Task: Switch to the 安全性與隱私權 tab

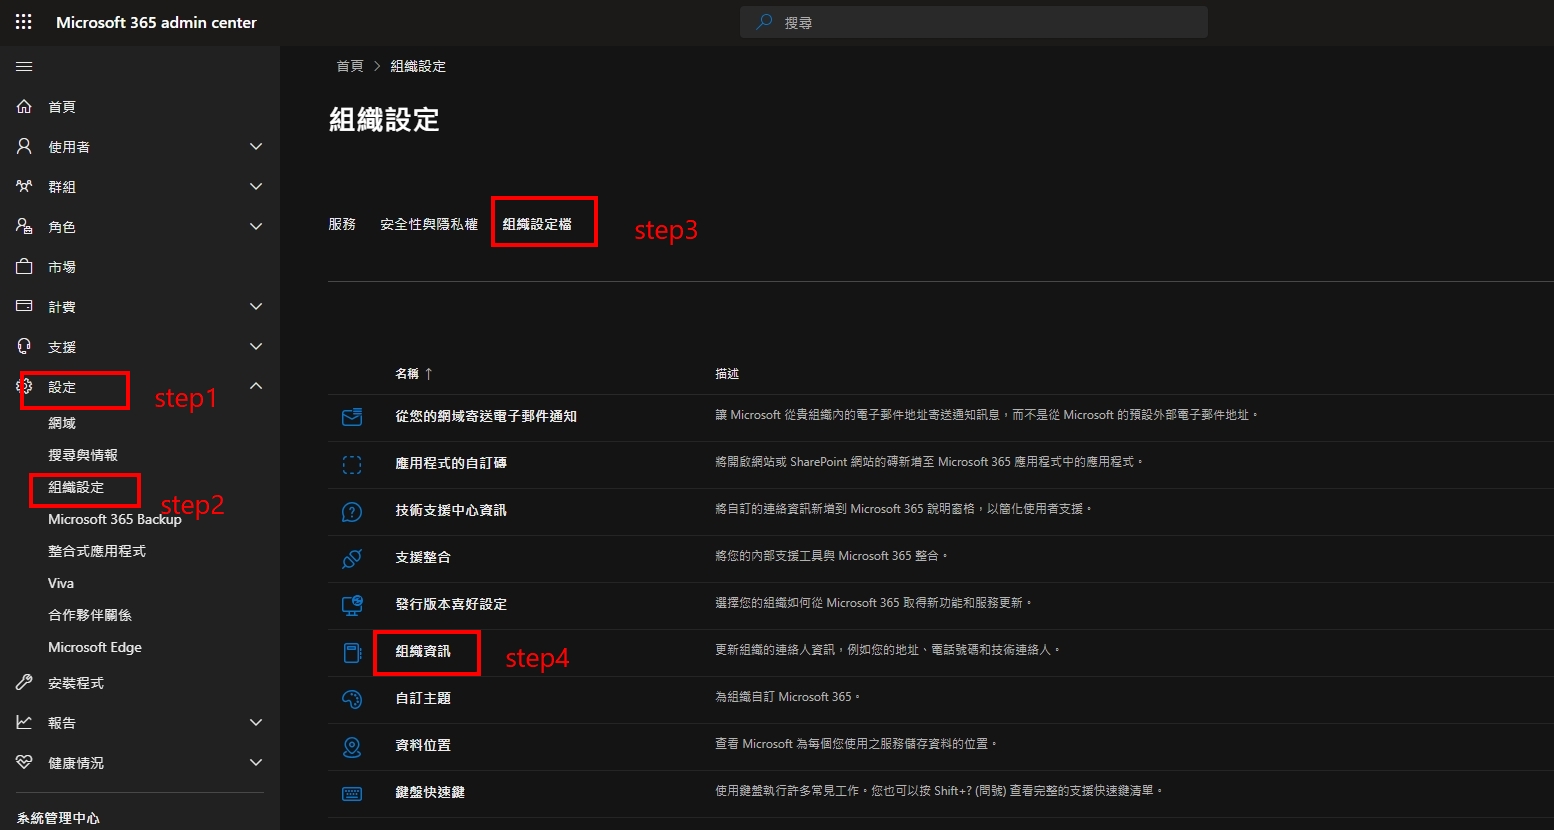Action: [429, 224]
